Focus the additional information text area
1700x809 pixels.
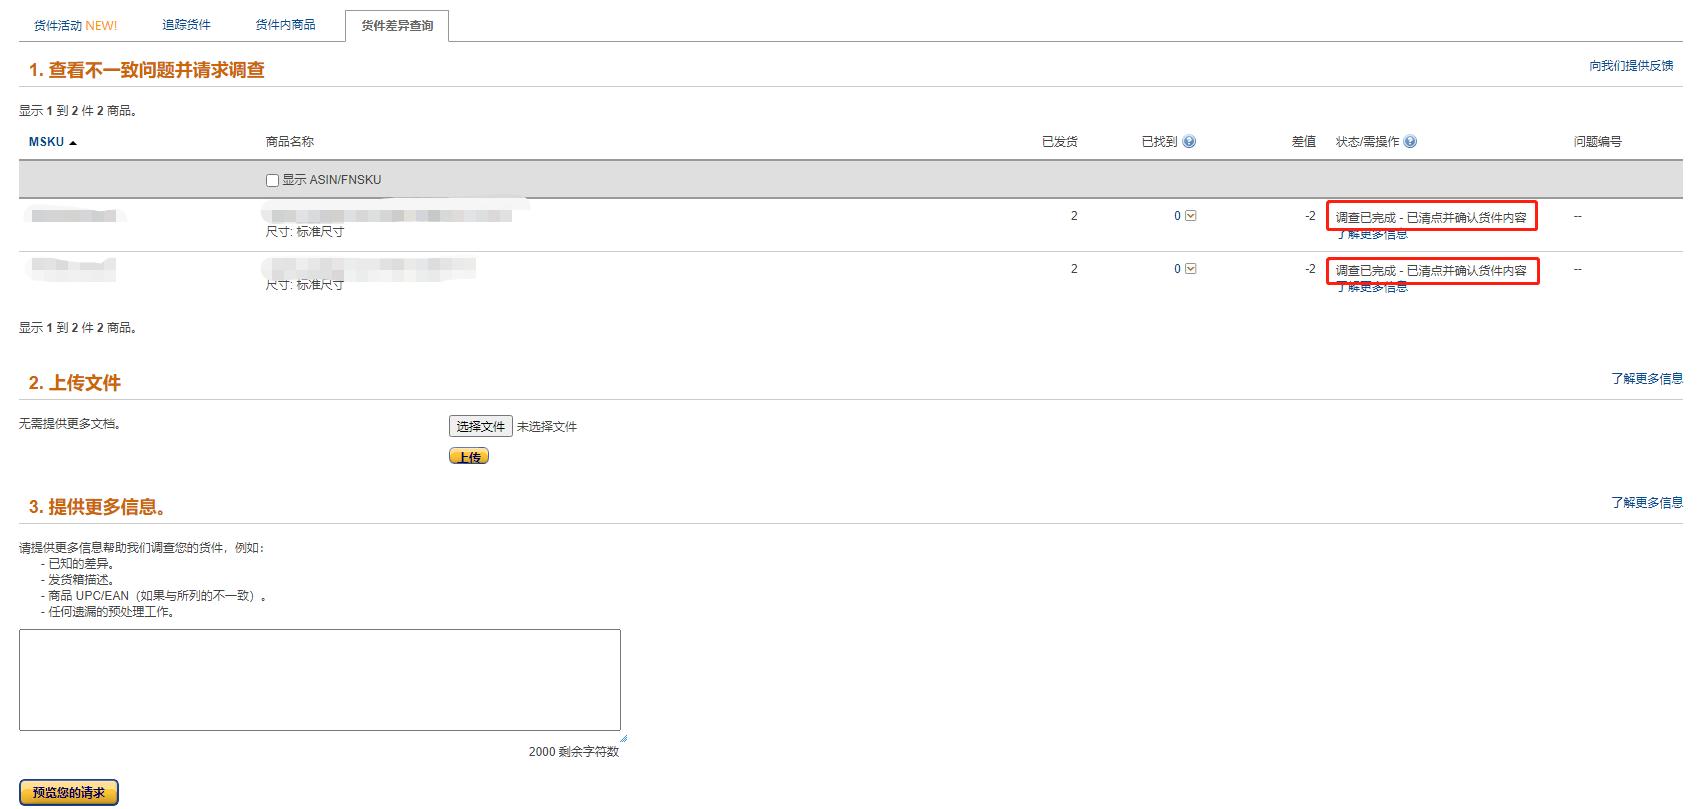click(320, 680)
